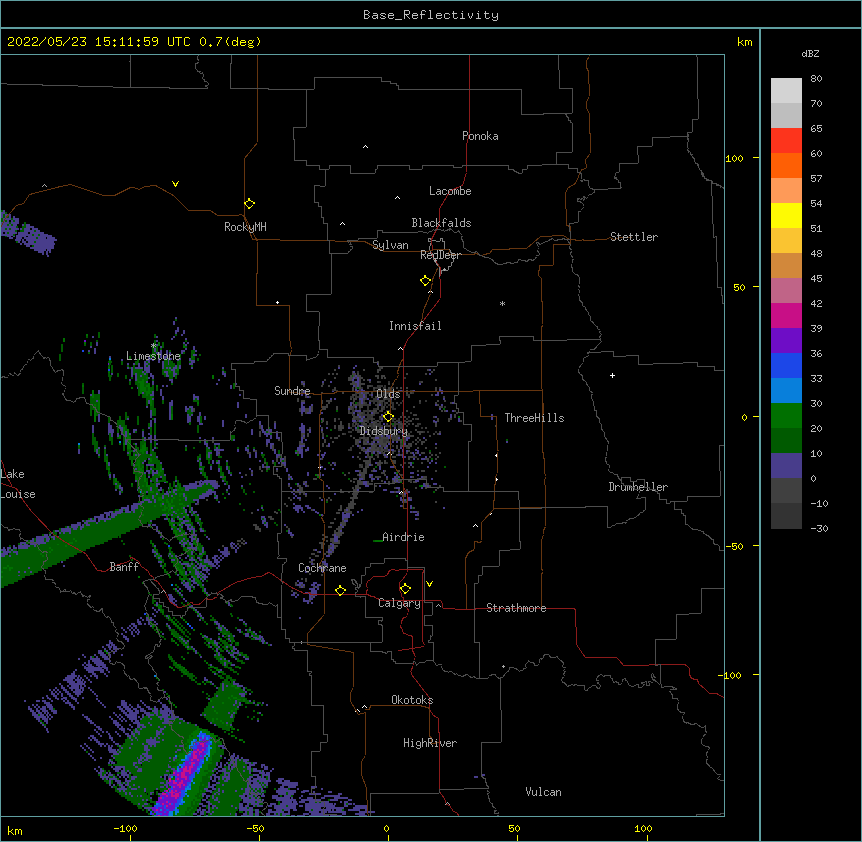Screen dimensions: 862x842
Task: Click the yellow v marker in northwest area
Action: pos(175,184)
